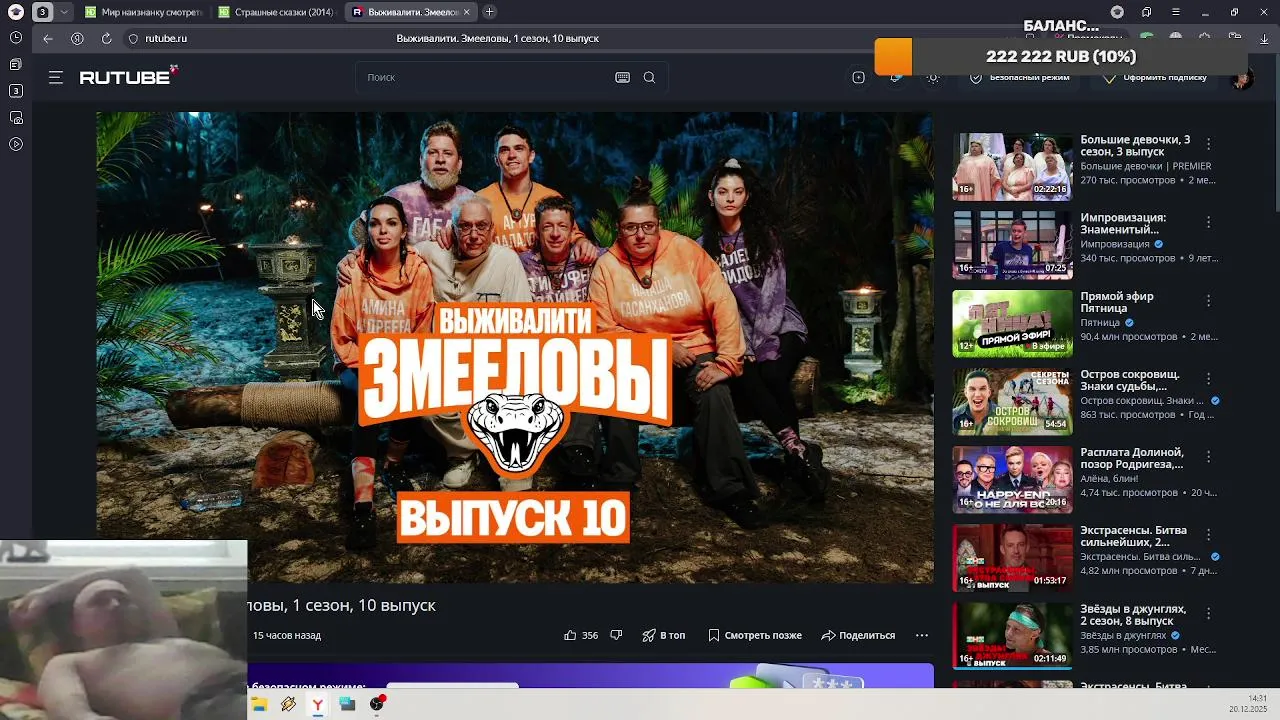Open OBS Studio from the taskbar
Image resolution: width=1280 pixels, height=720 pixels.
pyautogui.click(x=377, y=704)
